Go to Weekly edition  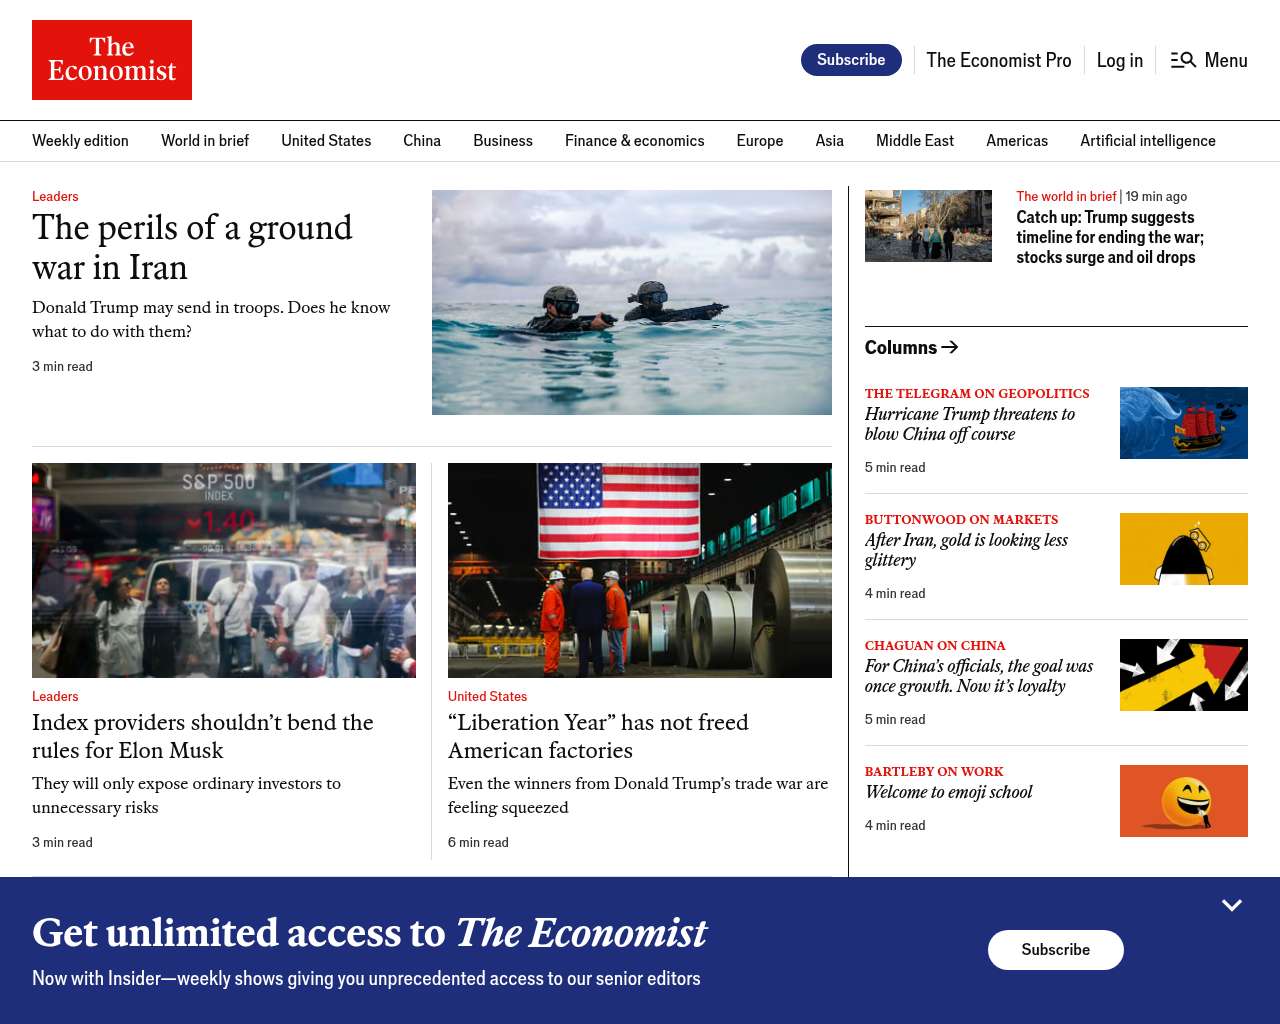80,141
